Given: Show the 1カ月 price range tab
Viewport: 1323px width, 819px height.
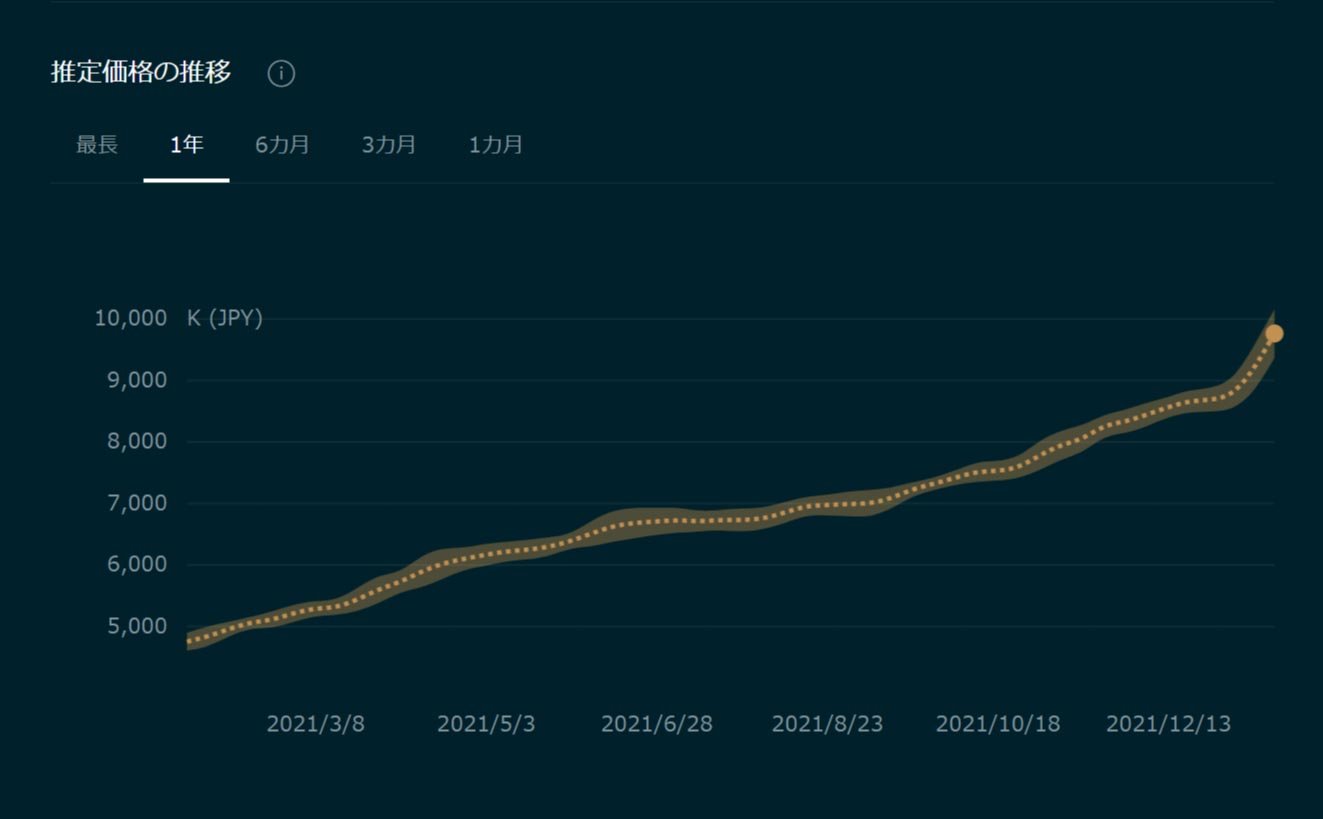Looking at the screenshot, I should click(496, 145).
